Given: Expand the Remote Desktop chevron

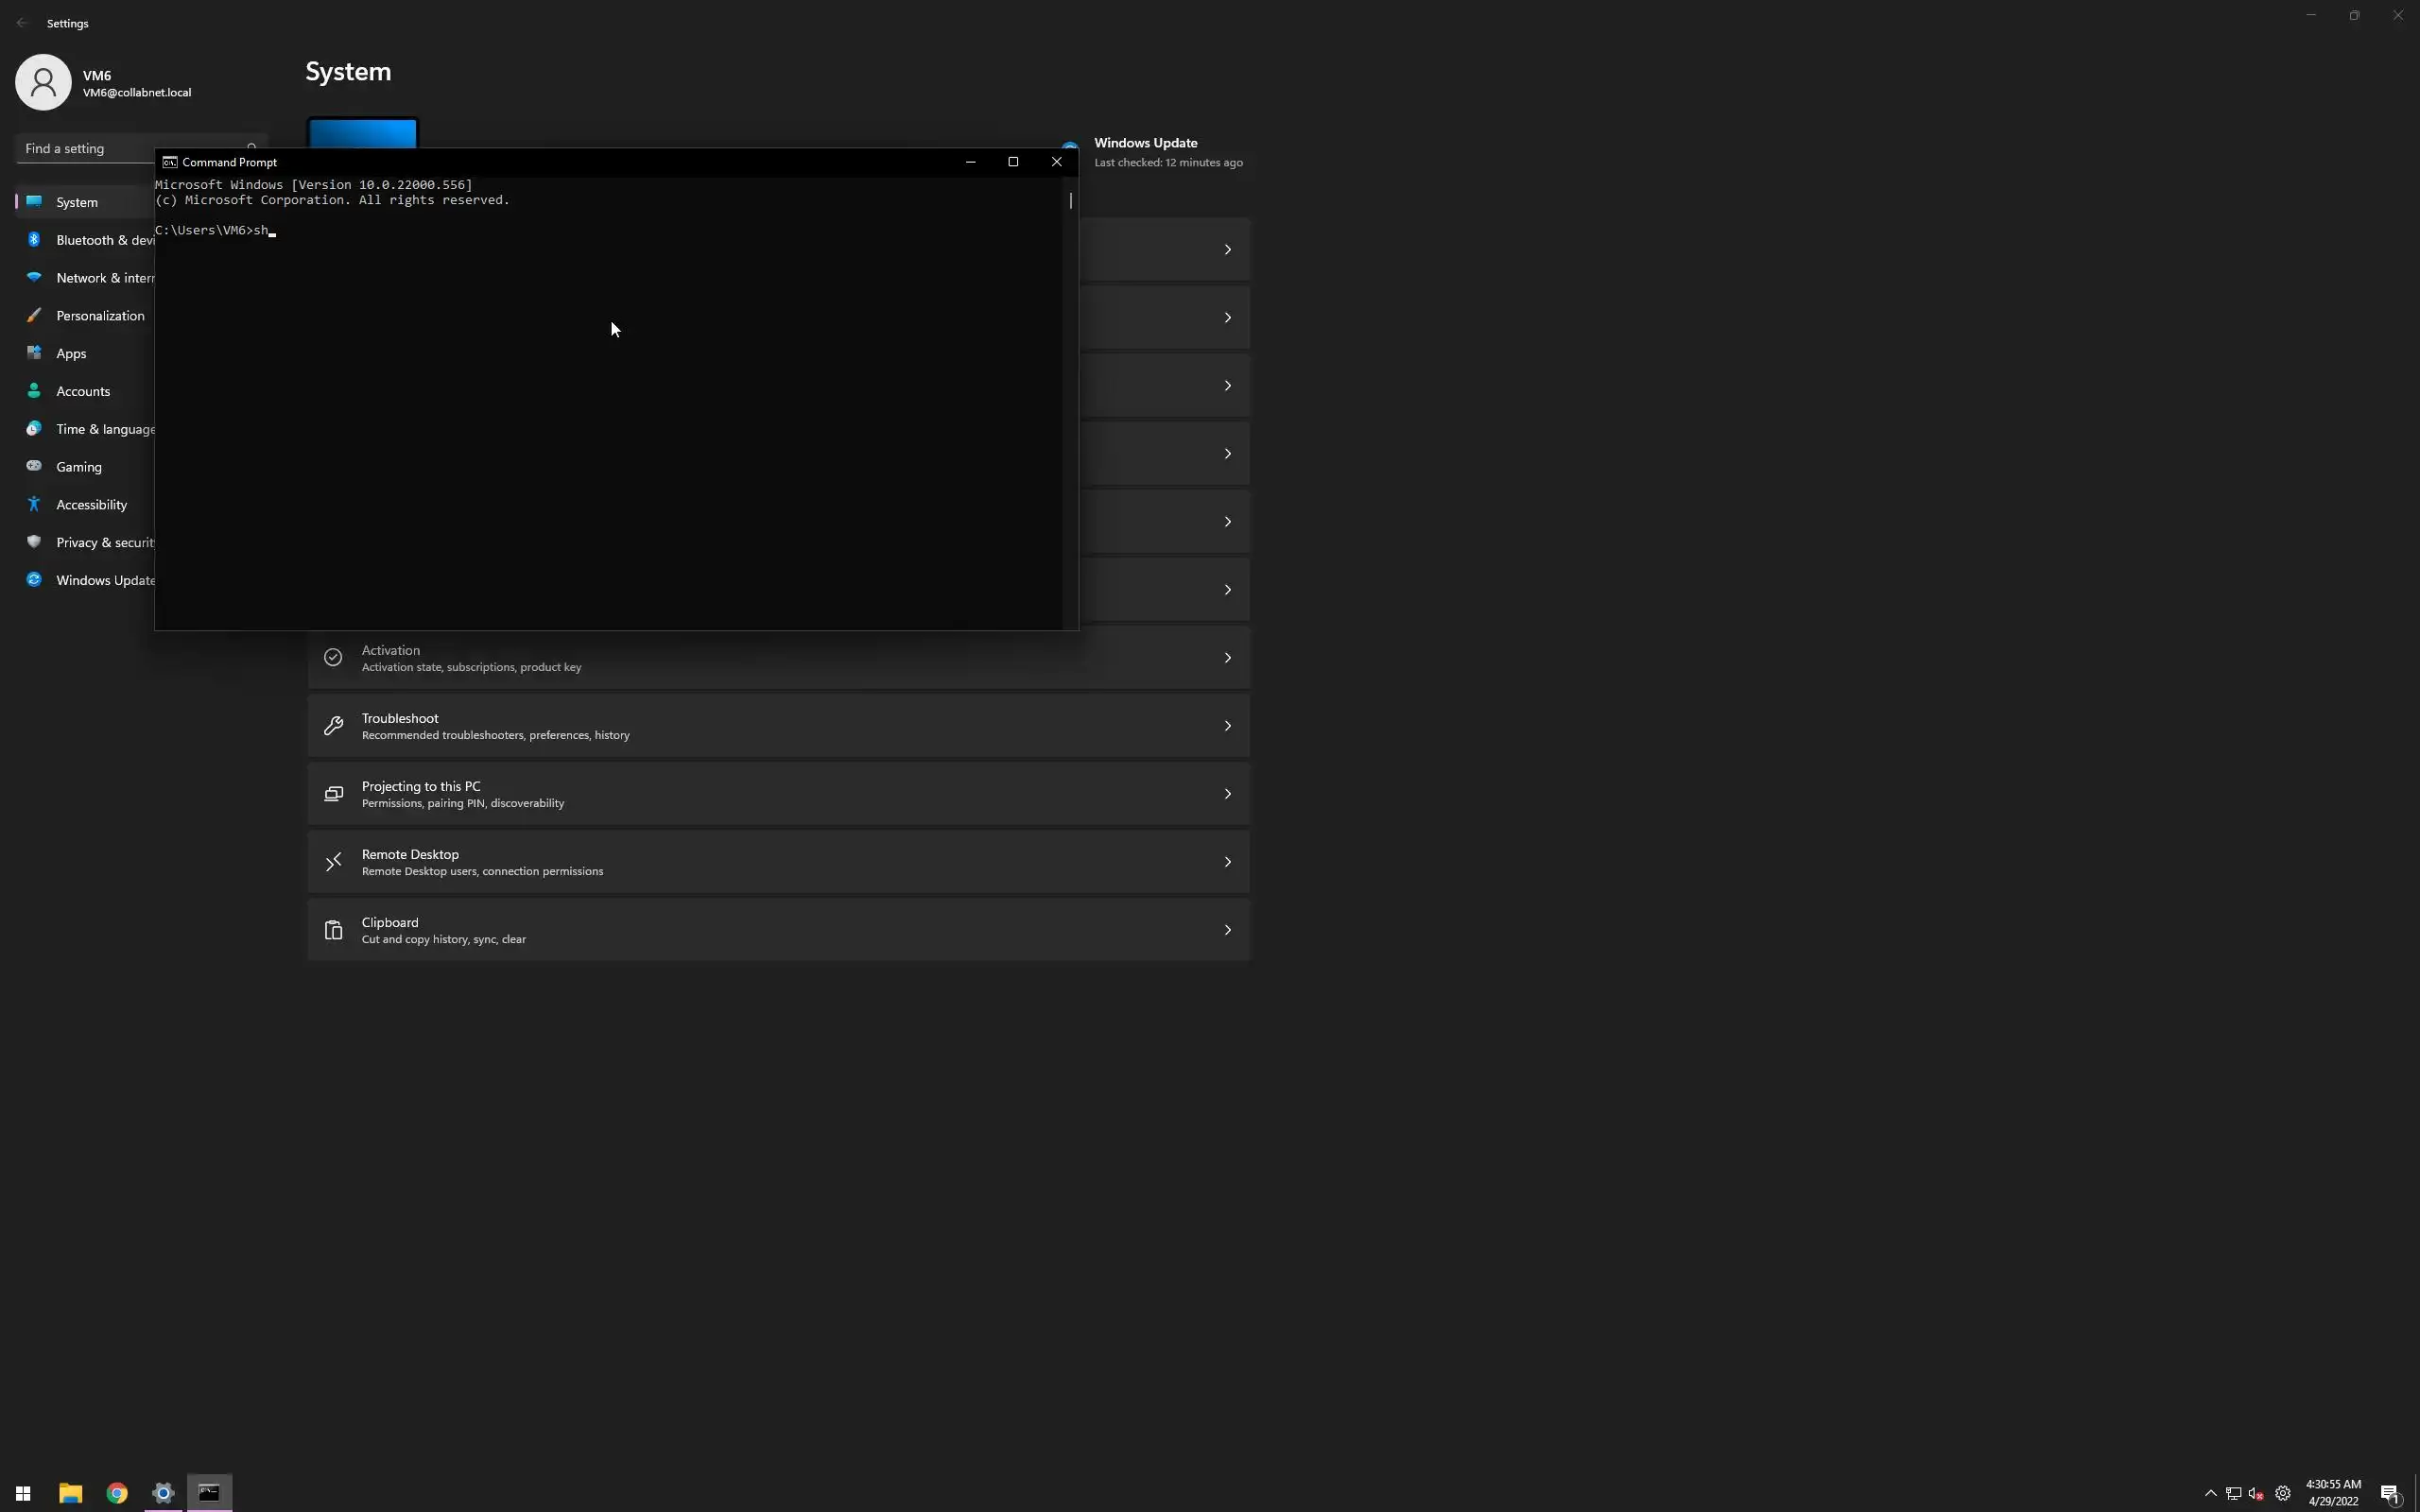Looking at the screenshot, I should [x=1227, y=862].
